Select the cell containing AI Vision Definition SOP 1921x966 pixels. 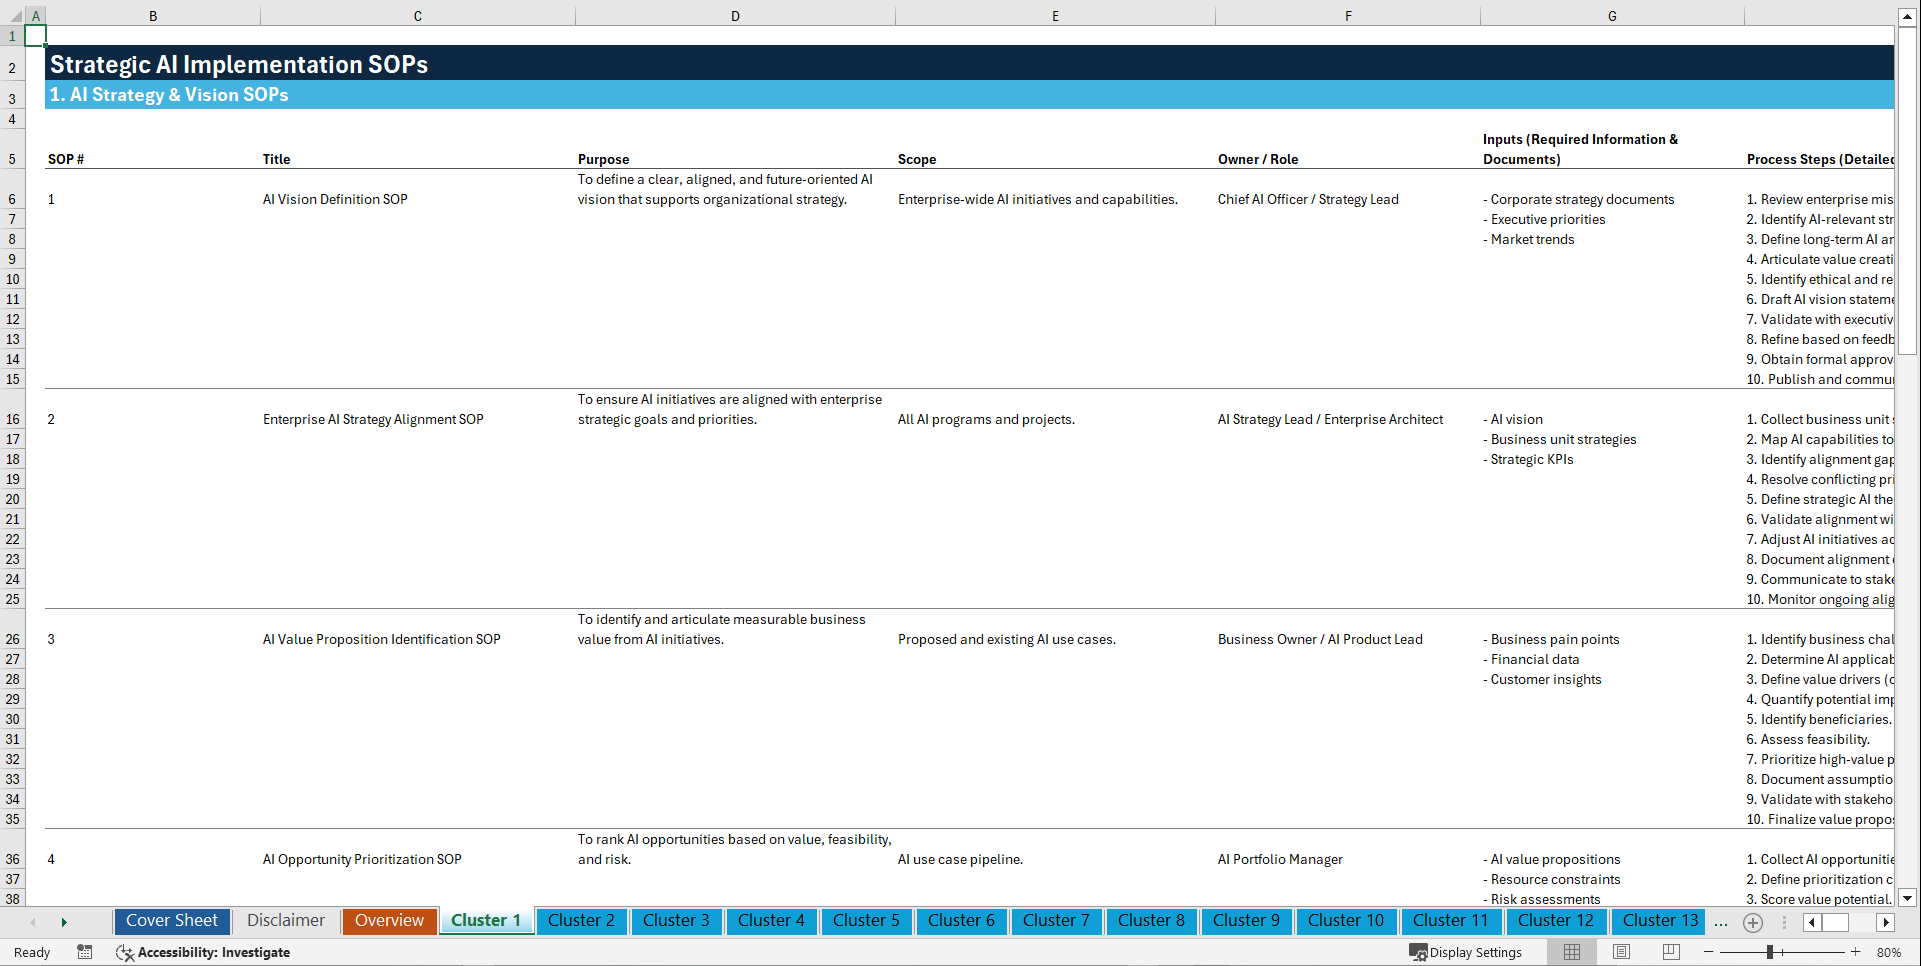click(335, 199)
